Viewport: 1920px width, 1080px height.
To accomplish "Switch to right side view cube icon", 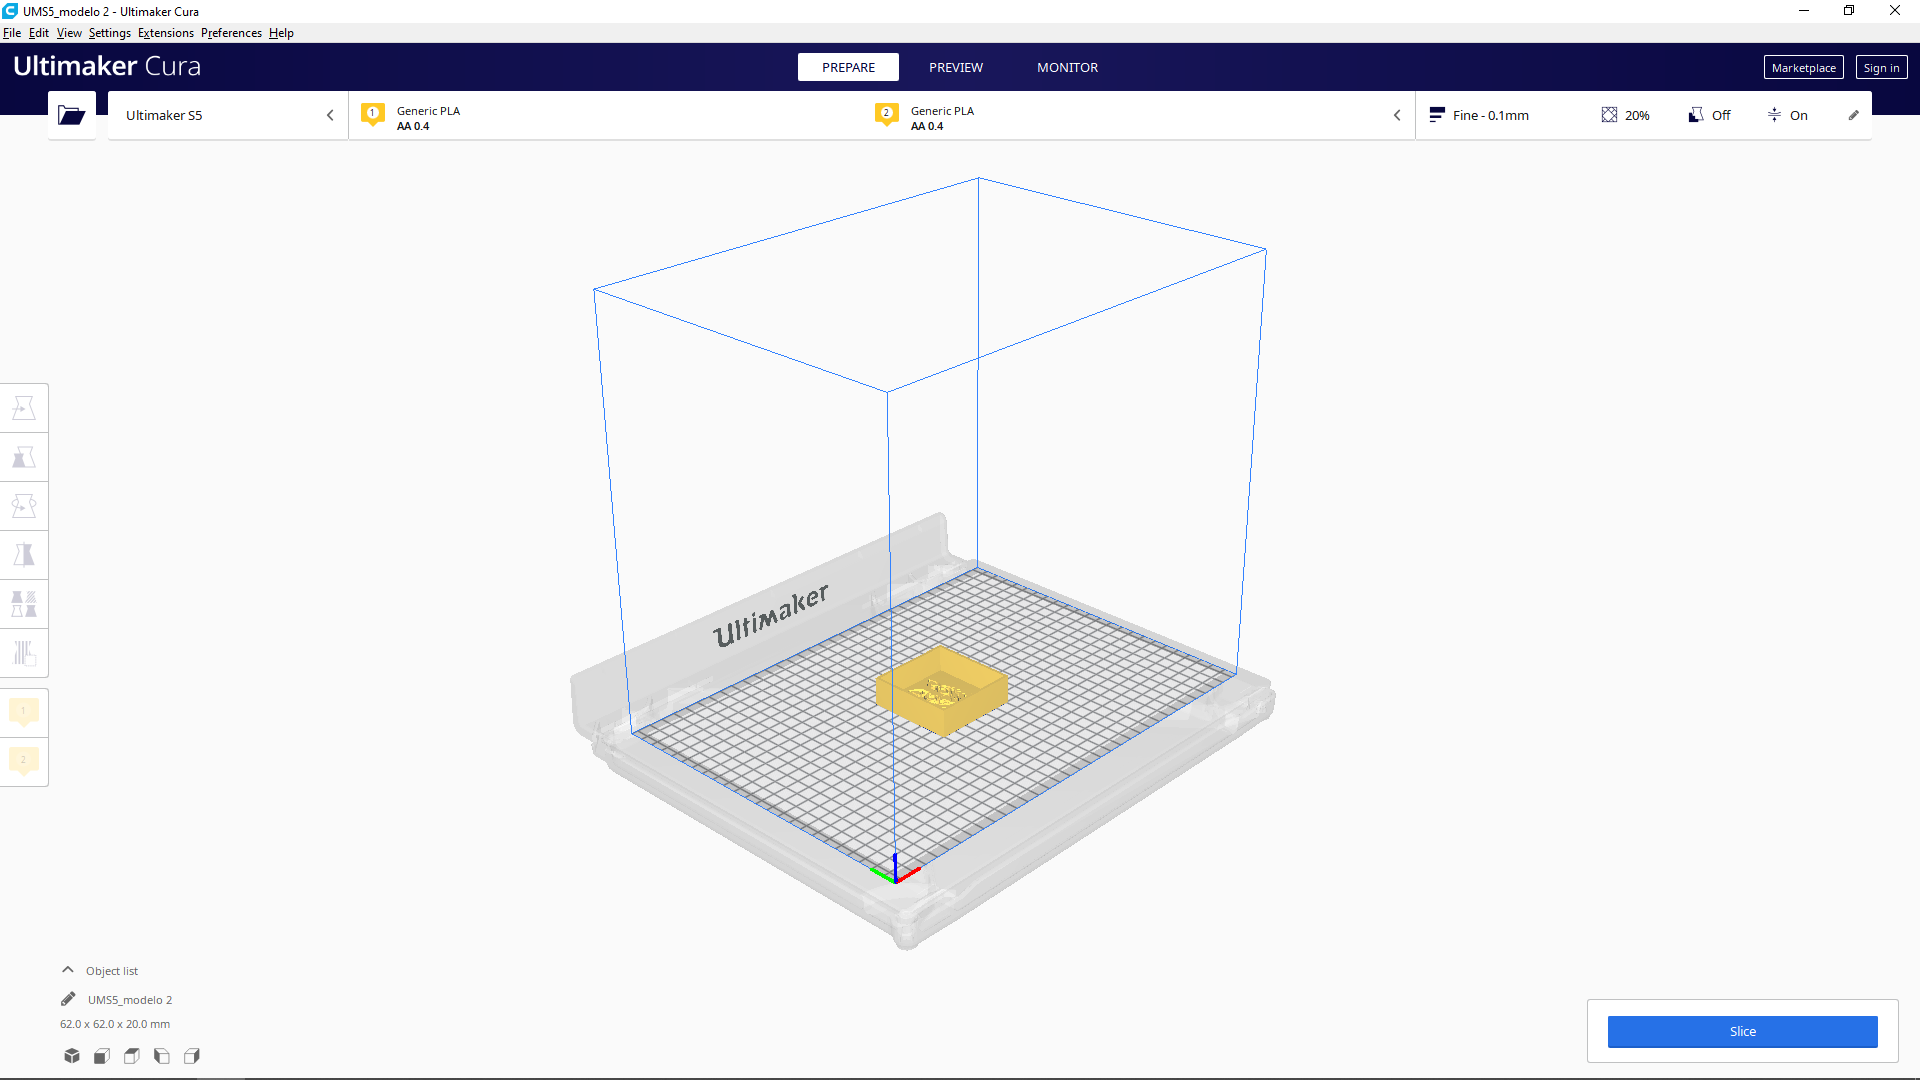I will 192,1056.
